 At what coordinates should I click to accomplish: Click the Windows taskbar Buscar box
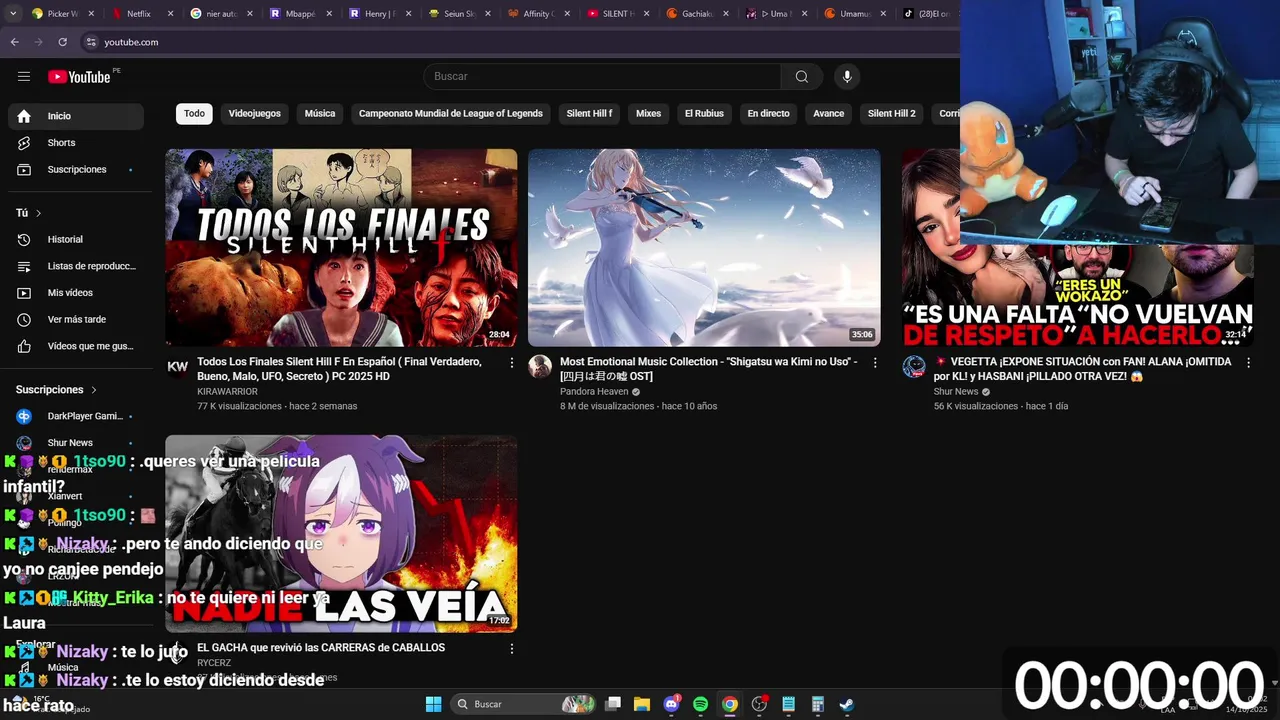click(523, 704)
